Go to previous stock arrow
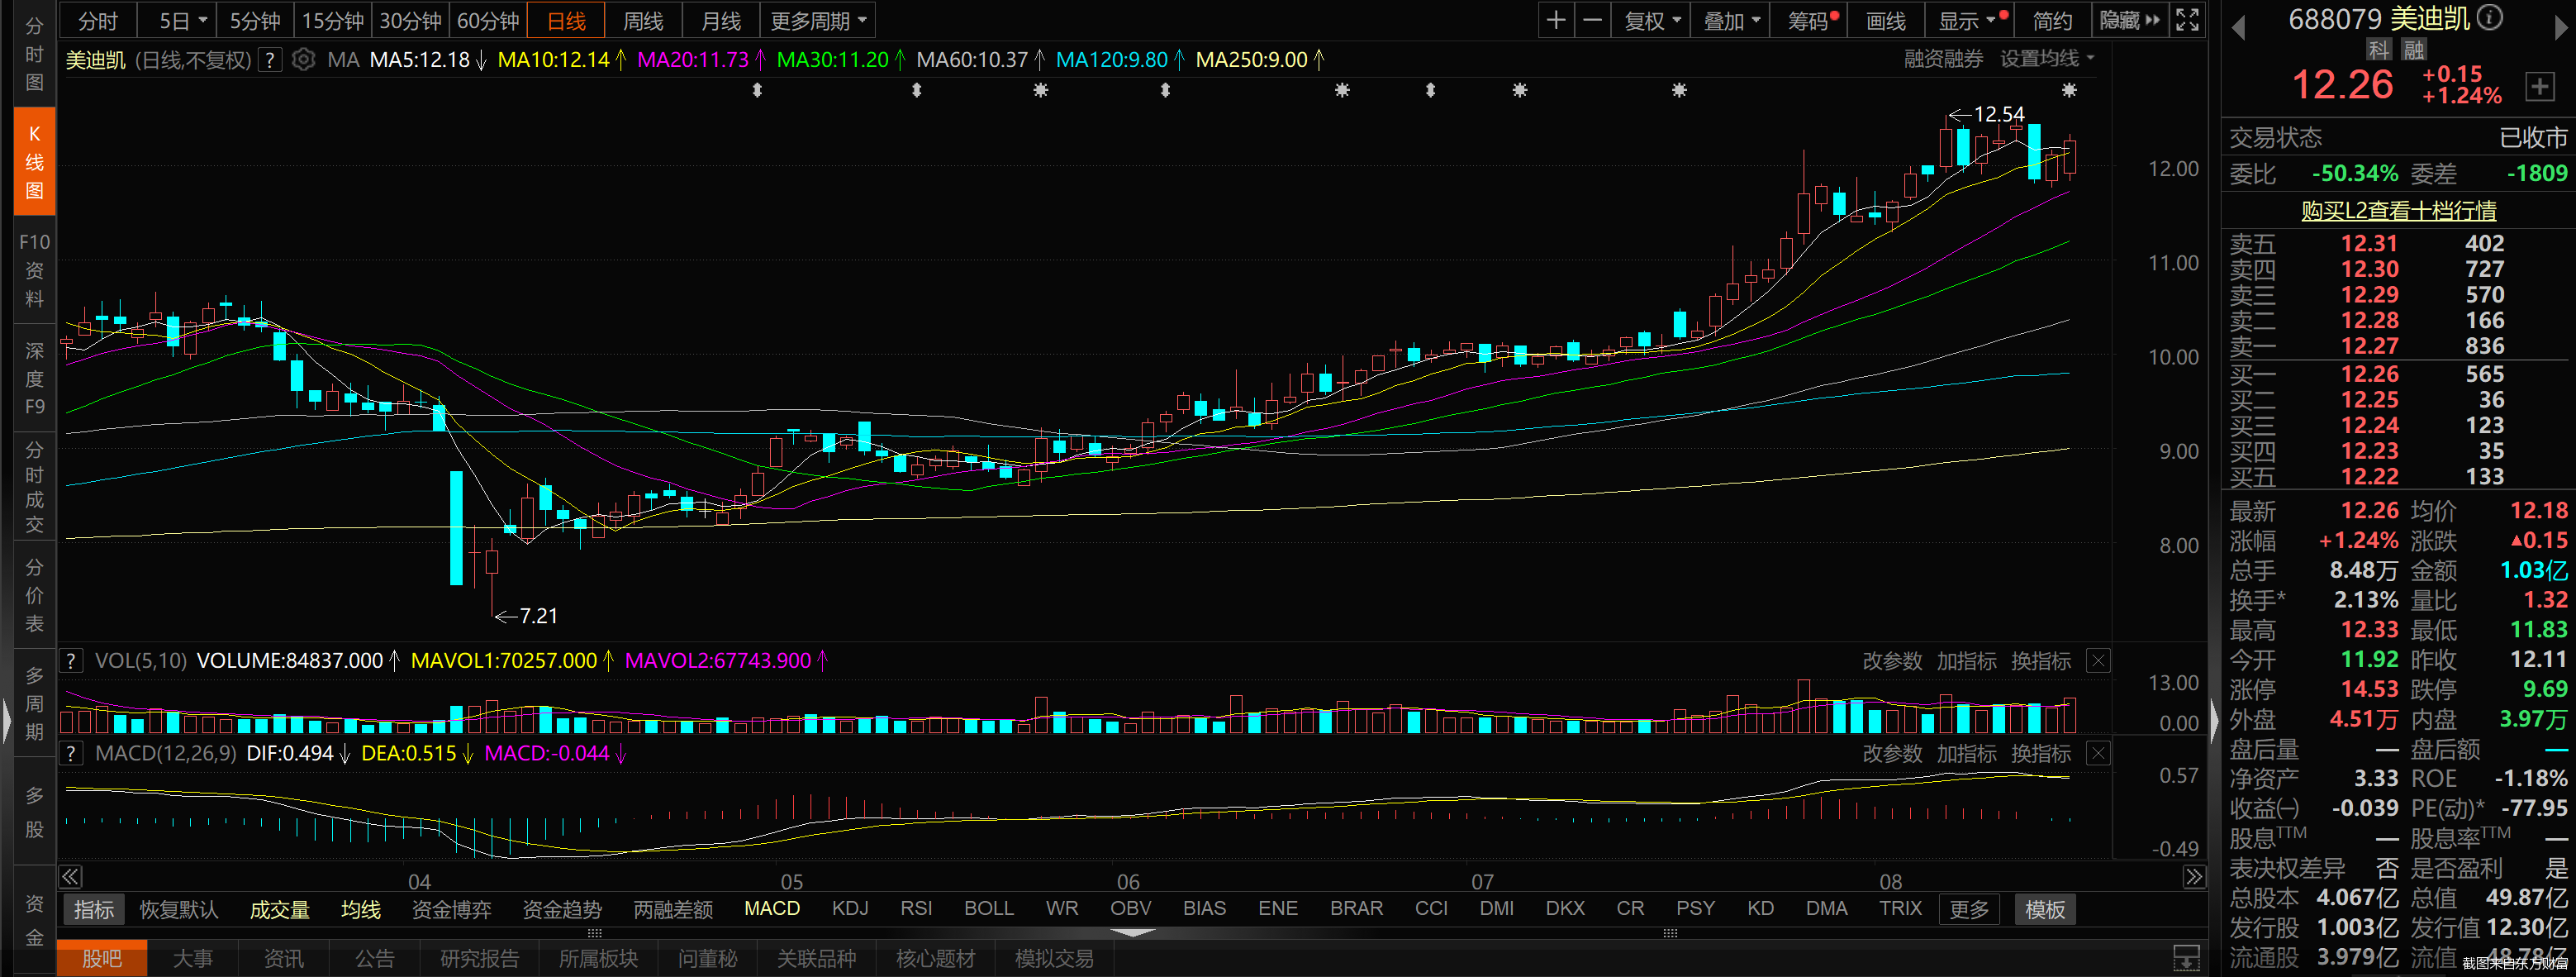 coord(2238,27)
